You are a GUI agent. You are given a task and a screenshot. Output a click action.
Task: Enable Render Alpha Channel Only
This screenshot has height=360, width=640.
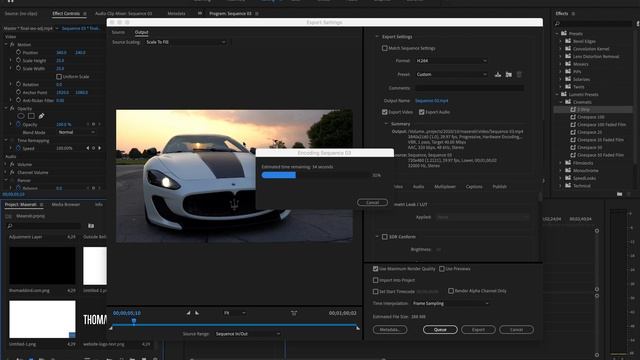pos(451,291)
